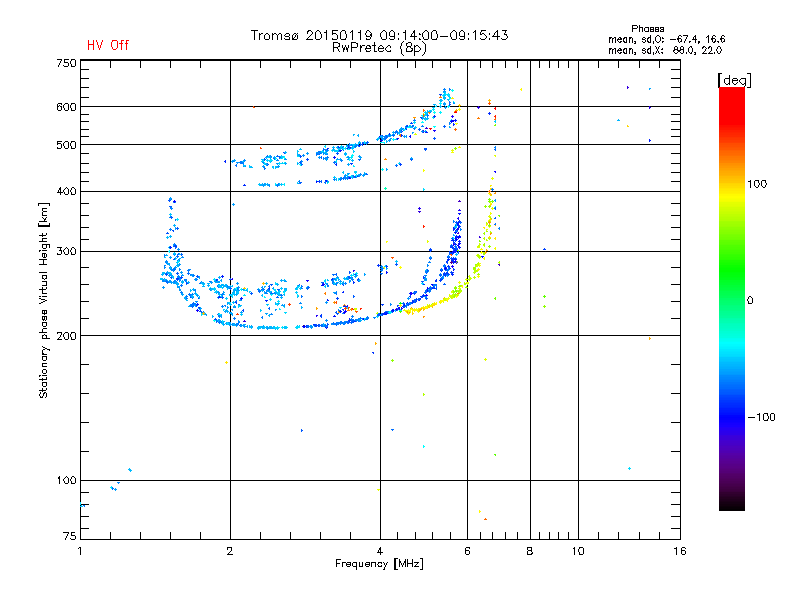Click the frequency axis label "1"
This screenshot has width=800, height=600.
coord(80,551)
